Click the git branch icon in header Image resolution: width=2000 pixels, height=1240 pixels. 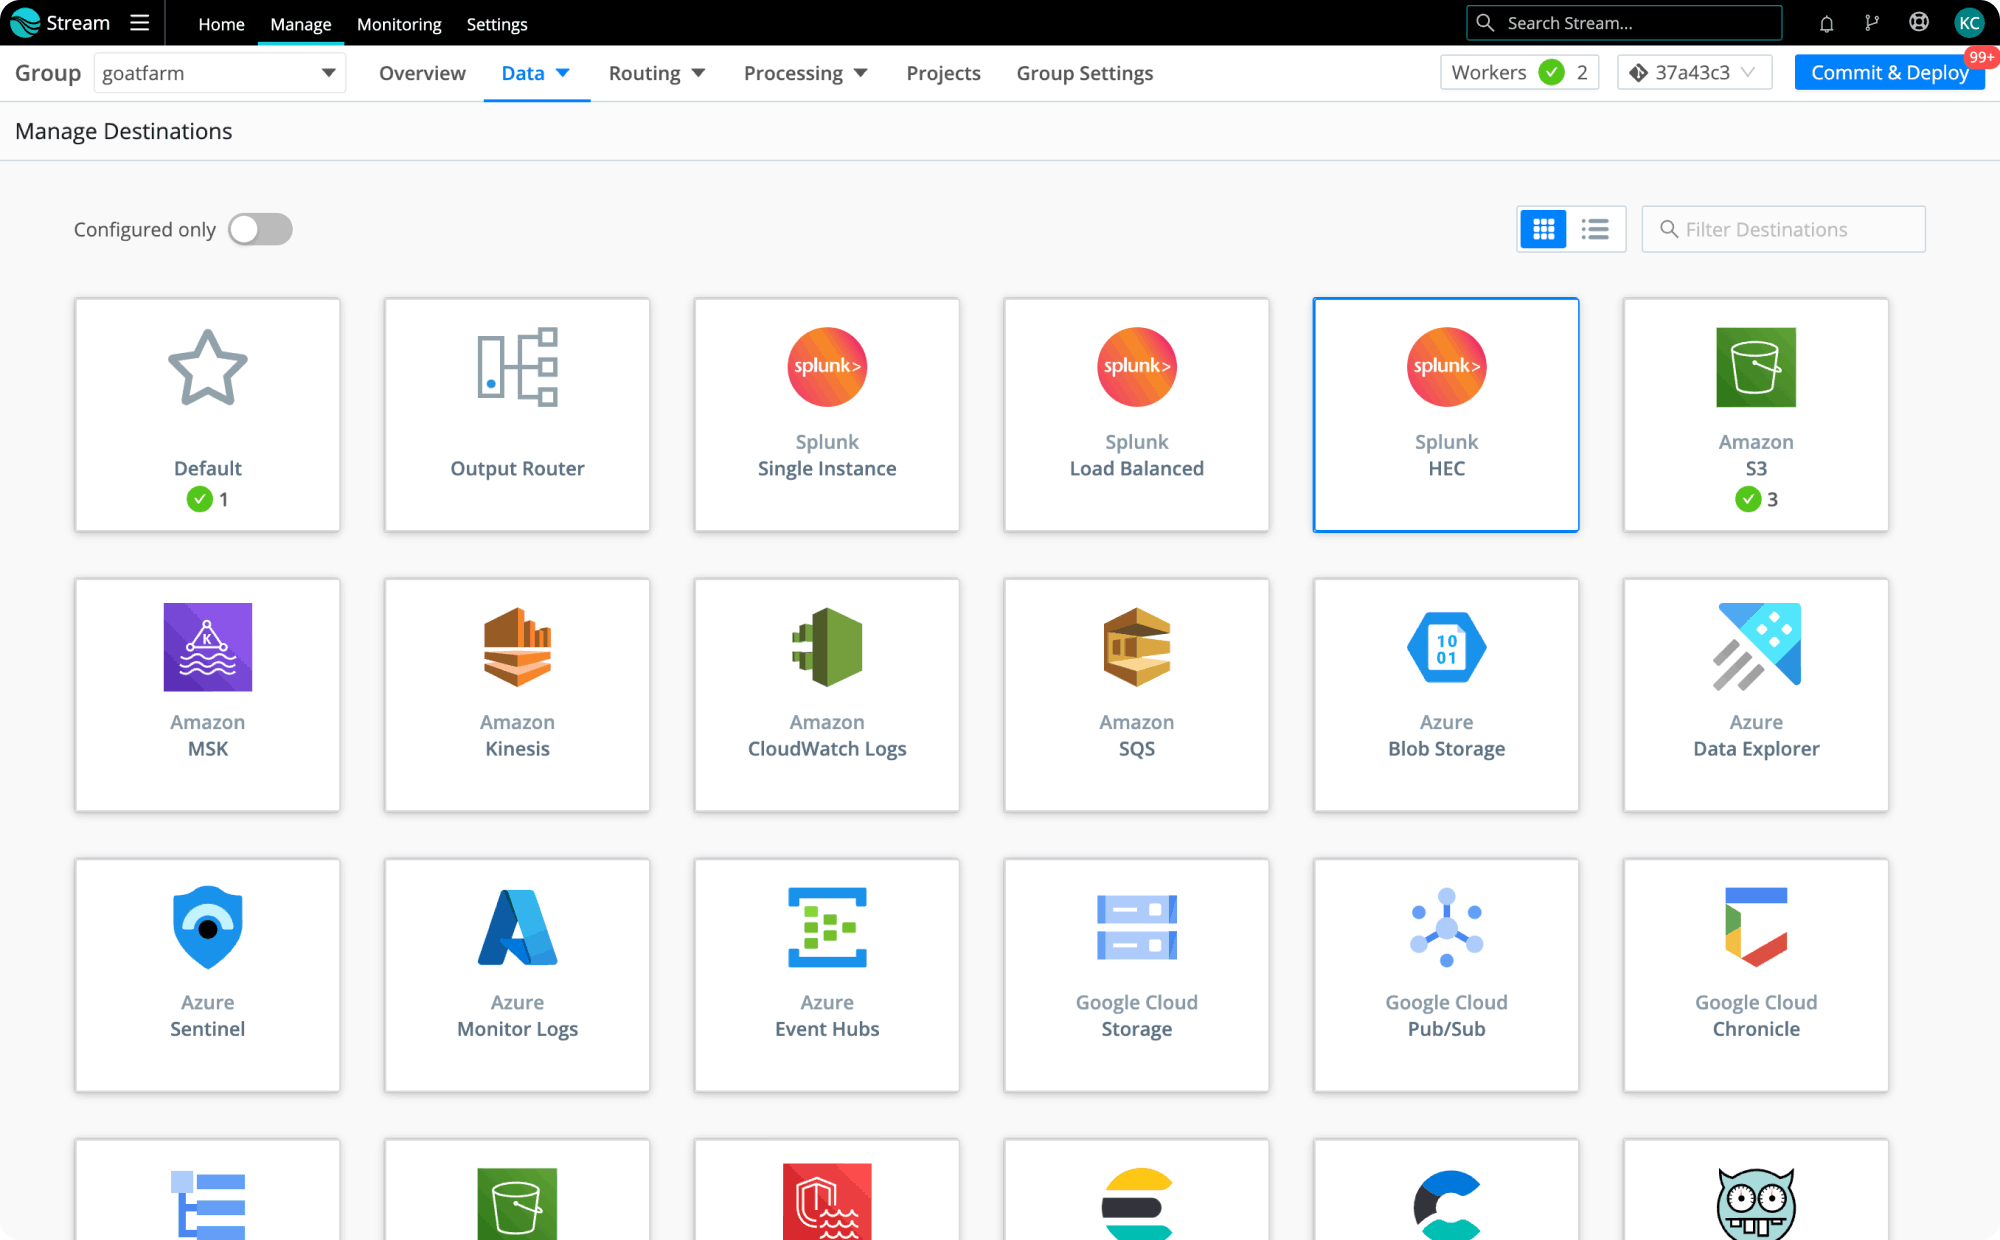(1872, 23)
